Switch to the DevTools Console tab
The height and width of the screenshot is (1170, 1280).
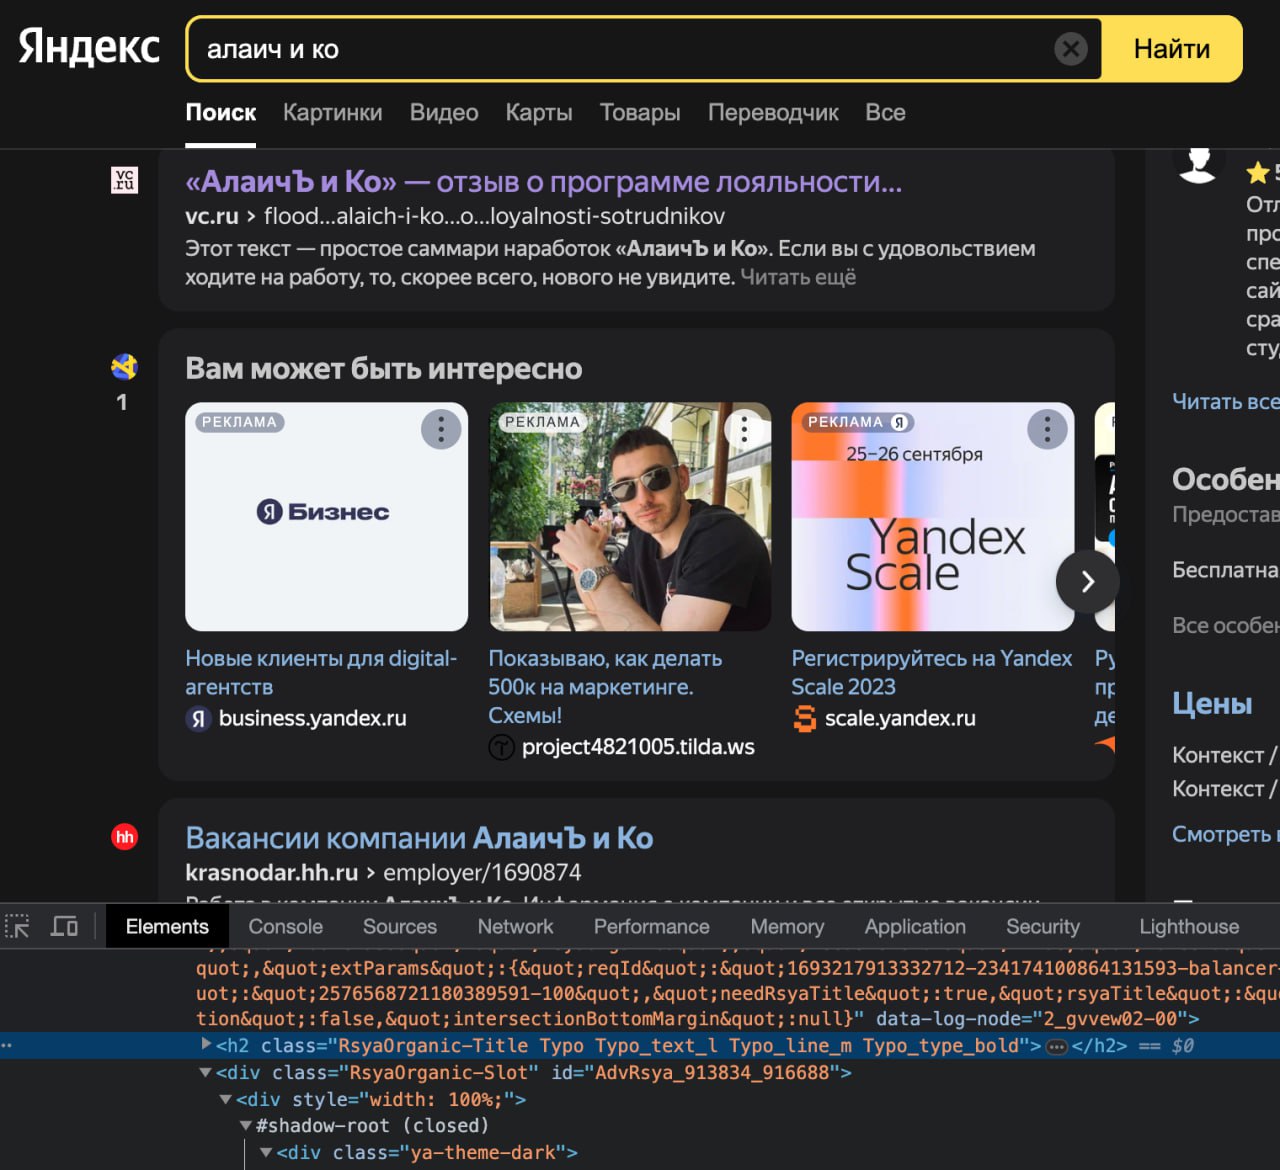(x=285, y=926)
